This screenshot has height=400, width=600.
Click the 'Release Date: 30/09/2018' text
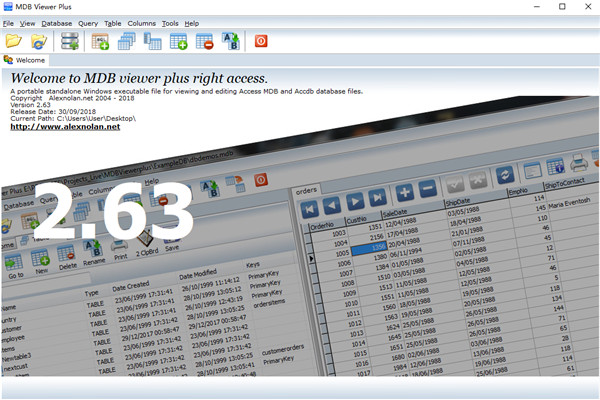click(x=53, y=112)
